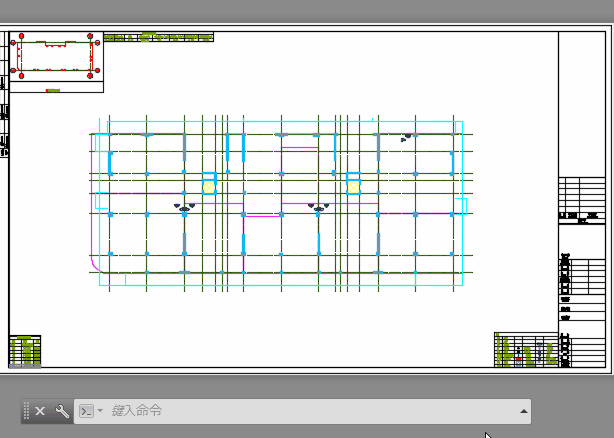Click the recent commands prompt icon
The image size is (614, 438).
tap(86, 411)
